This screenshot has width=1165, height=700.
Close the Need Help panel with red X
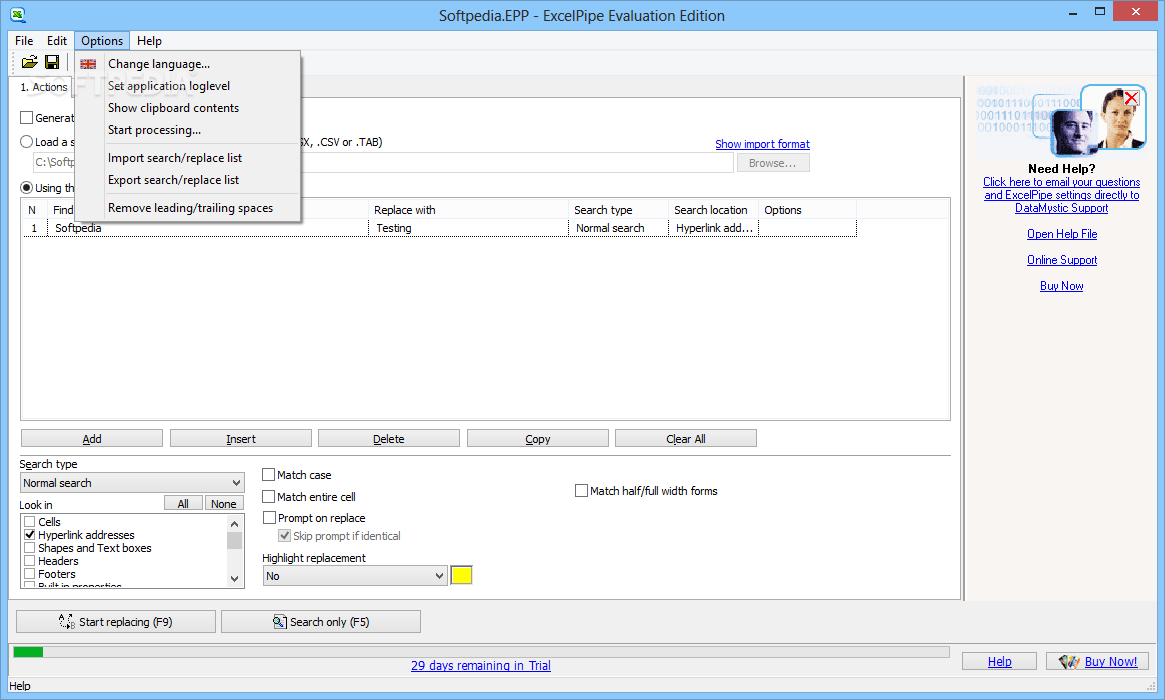(x=1131, y=98)
